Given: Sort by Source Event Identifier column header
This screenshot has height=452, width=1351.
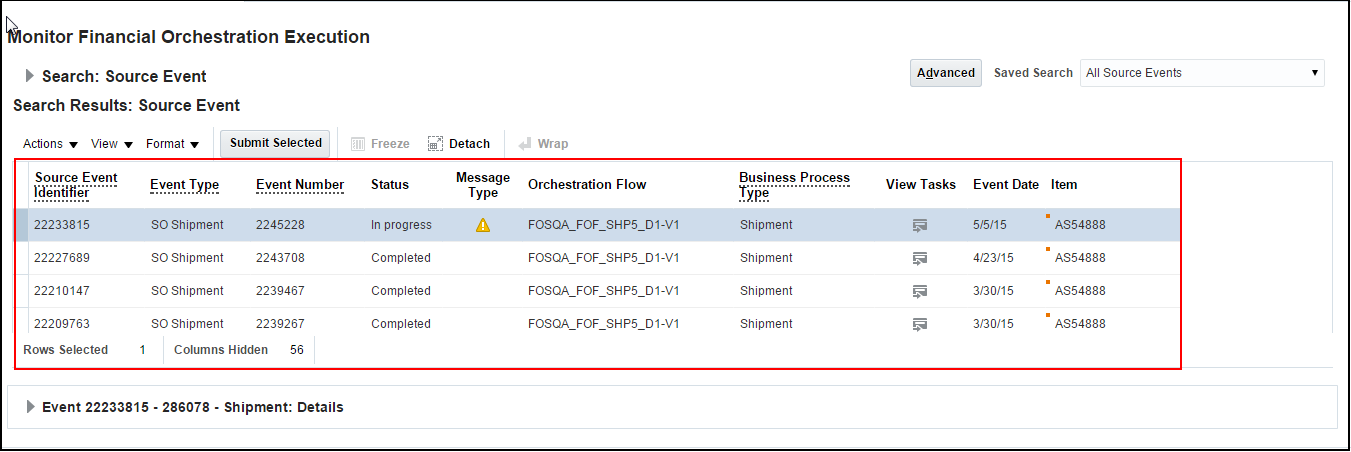Looking at the screenshot, I should coord(76,184).
